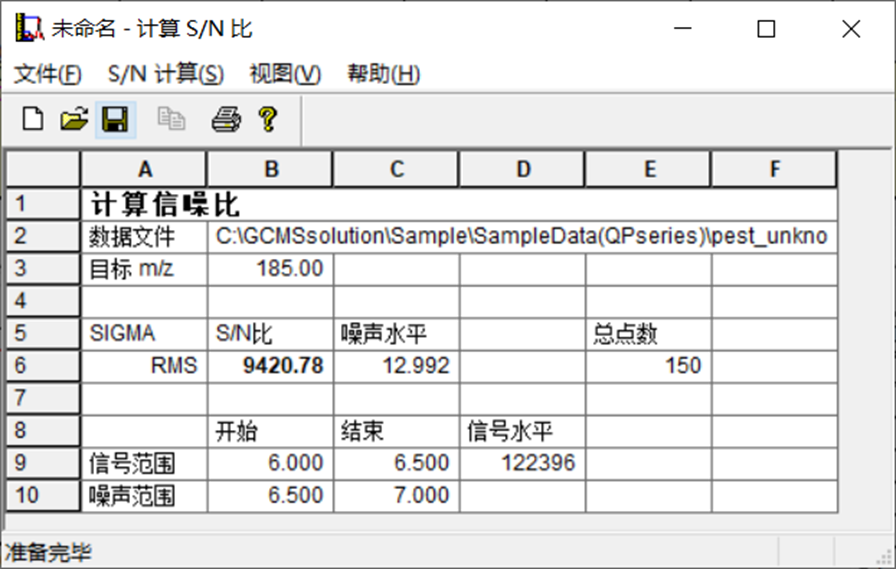Select the noise range end cell 7.000
This screenshot has height=569, width=896.
click(x=396, y=495)
